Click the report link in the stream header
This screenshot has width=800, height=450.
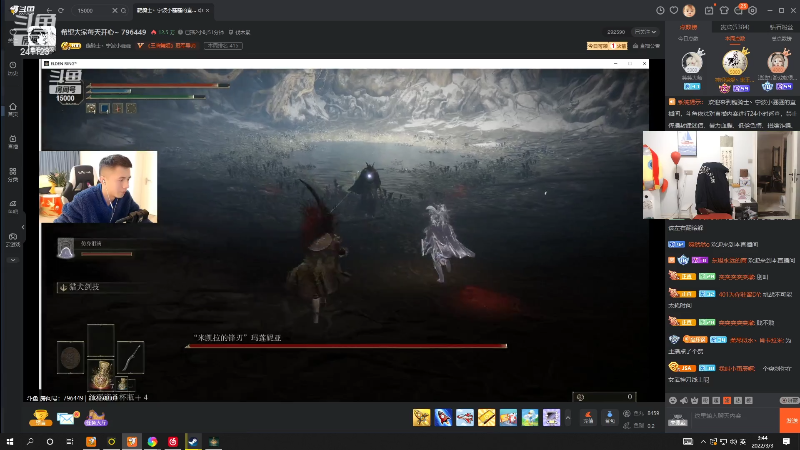(x=240, y=32)
